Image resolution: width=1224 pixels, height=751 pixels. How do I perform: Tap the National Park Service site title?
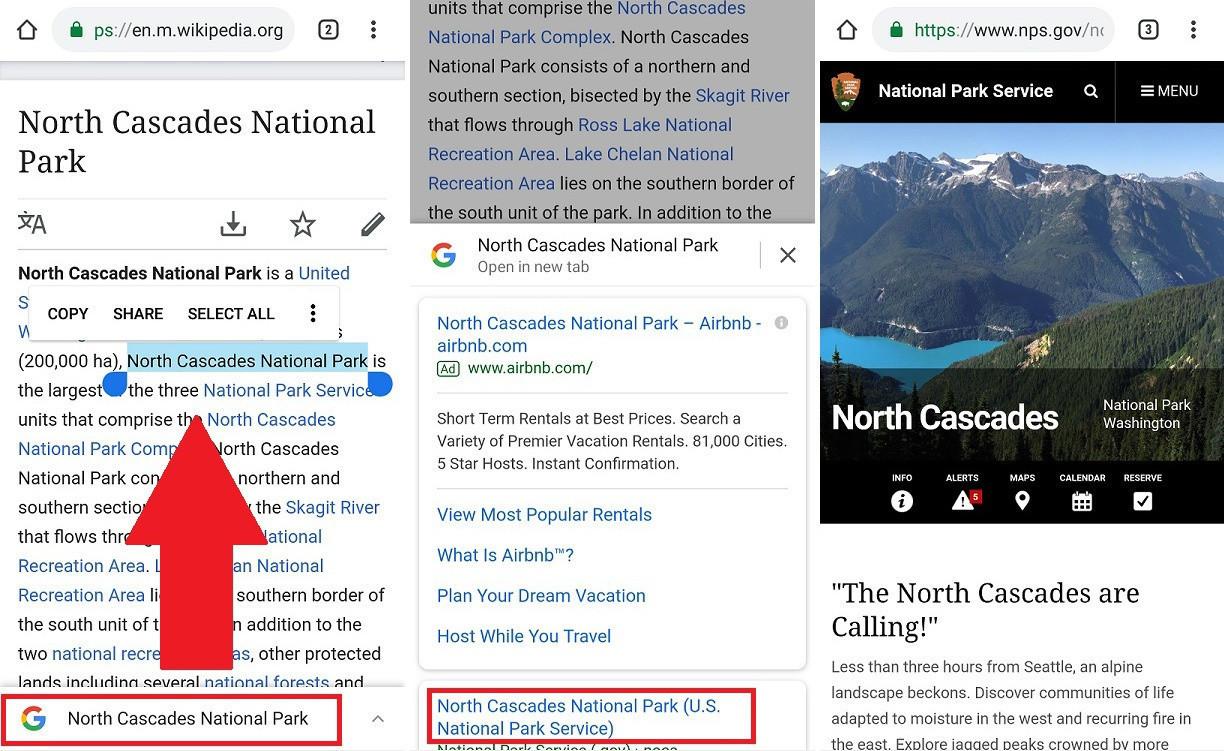point(965,91)
